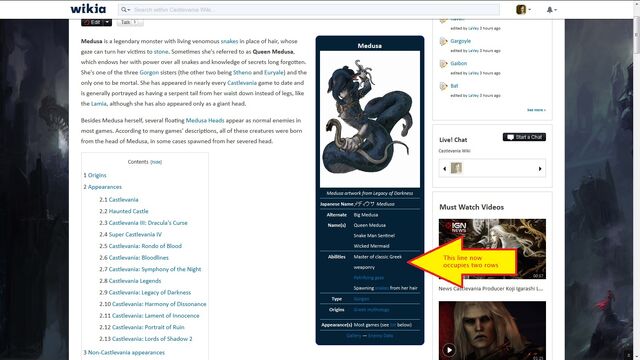Image resolution: width=640 pixels, height=360 pixels.
Task: Click the Start a Chat button
Action: pyautogui.click(x=524, y=137)
